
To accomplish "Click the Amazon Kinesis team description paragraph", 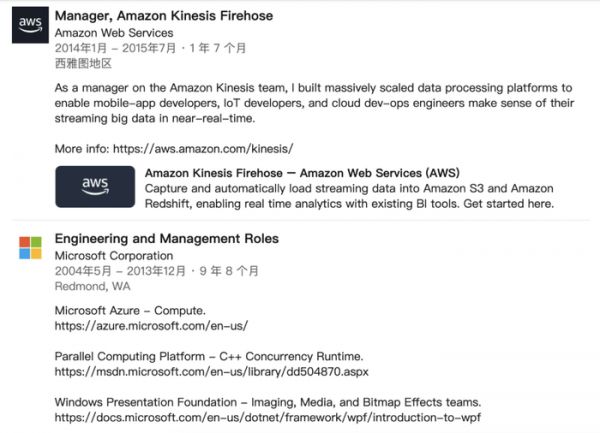I will pyautogui.click(x=313, y=104).
